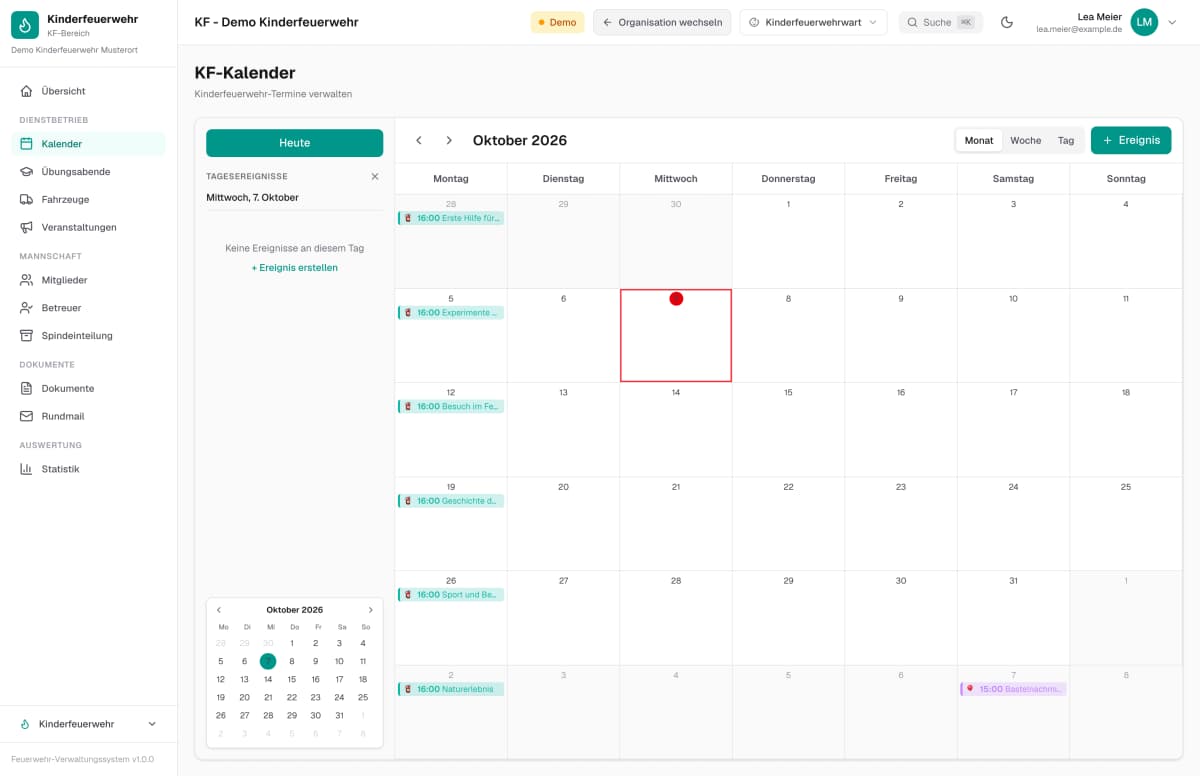Open the Sport und Be... event on October 26
Image resolution: width=1200 pixels, height=776 pixels.
click(451, 595)
